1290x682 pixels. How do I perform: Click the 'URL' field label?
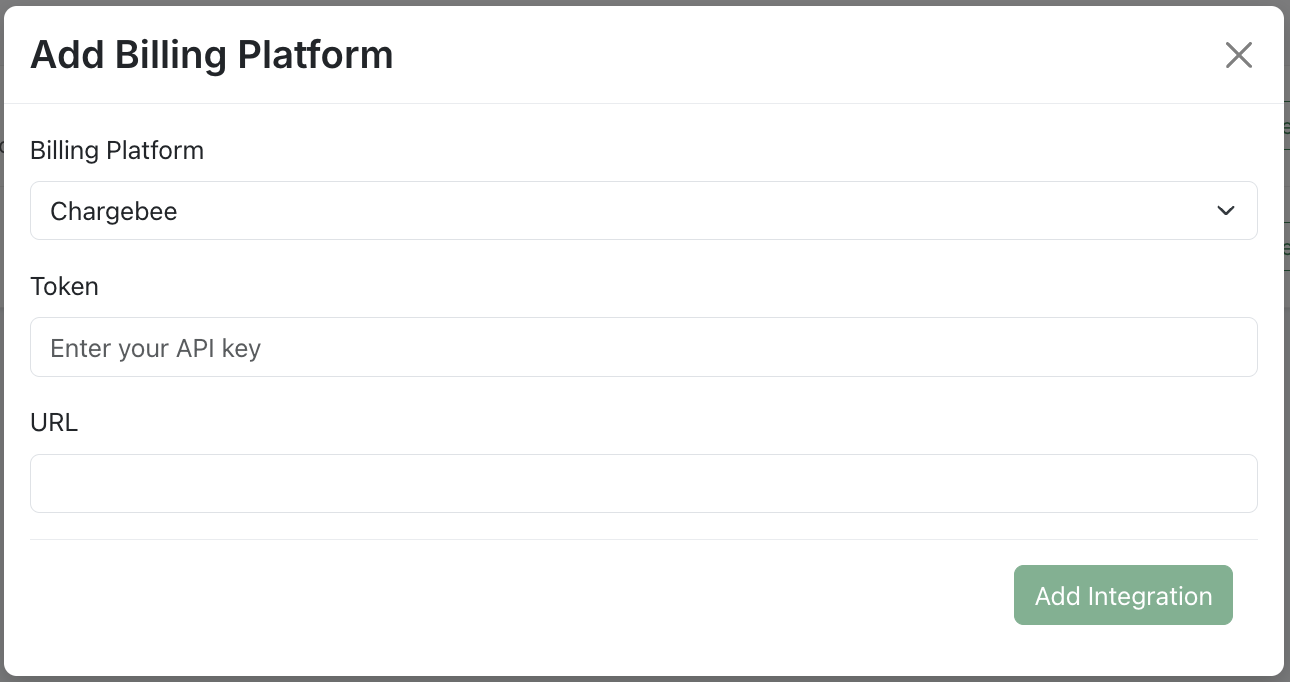tap(54, 423)
